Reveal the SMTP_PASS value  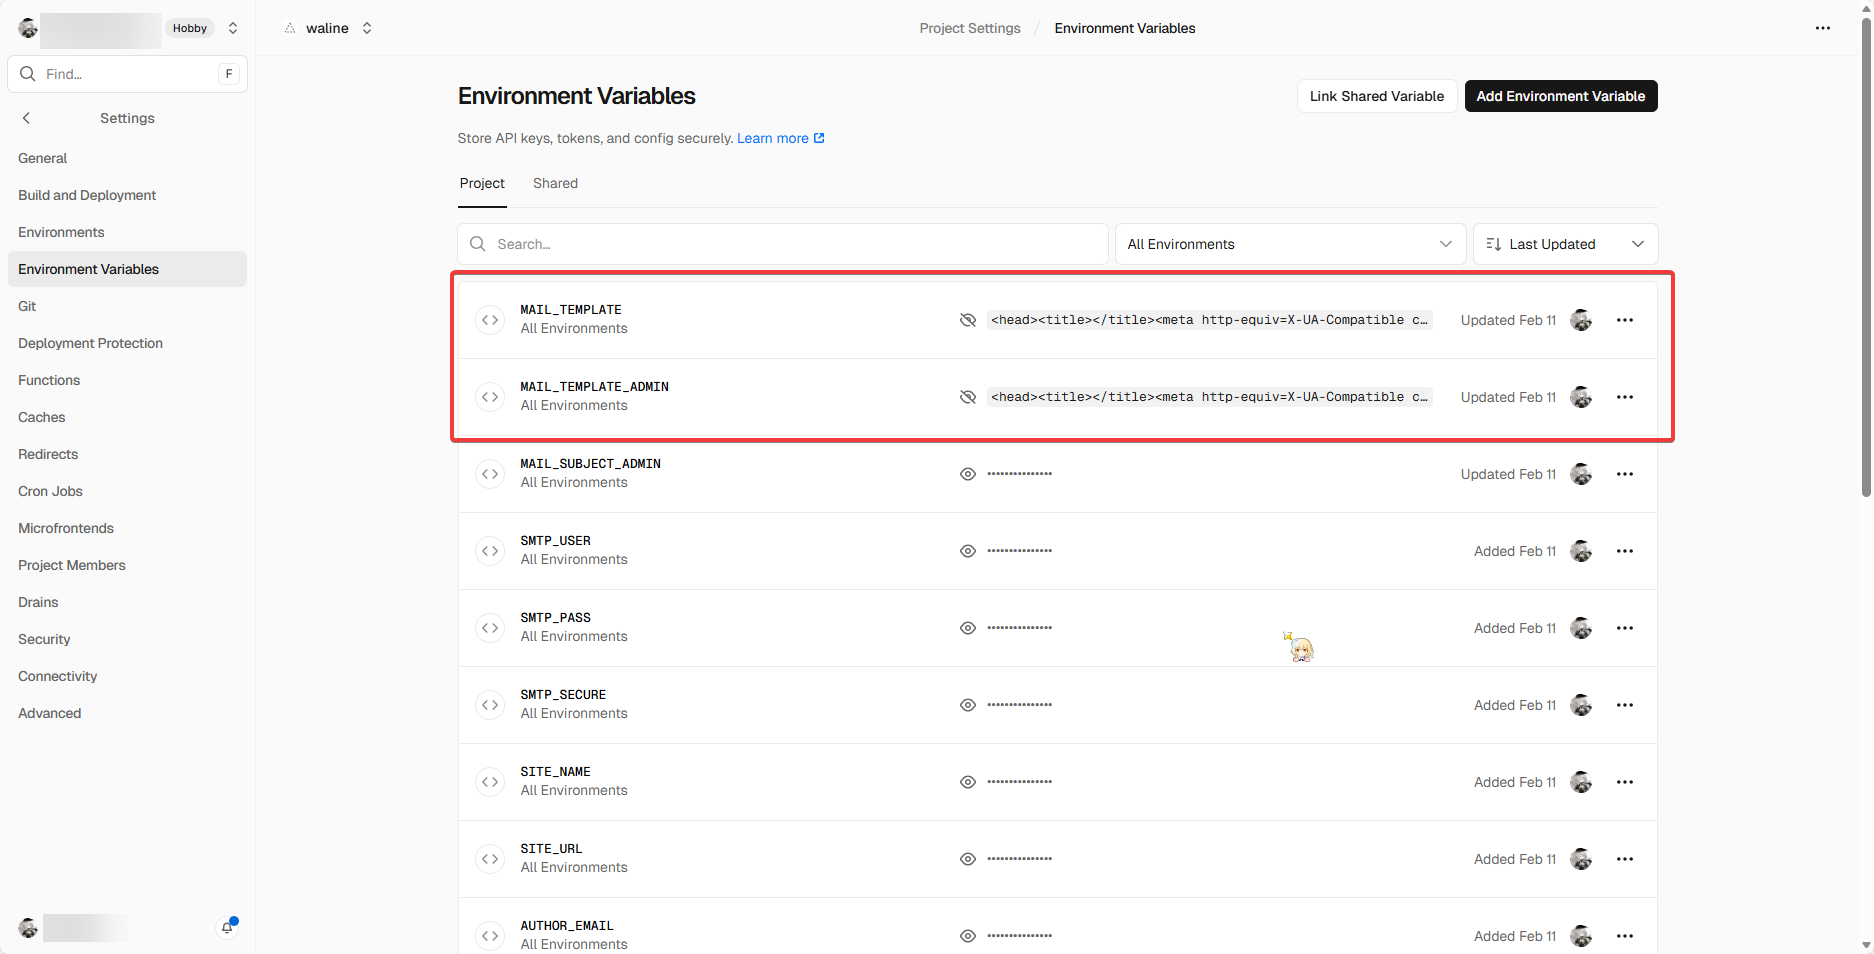[x=967, y=628]
